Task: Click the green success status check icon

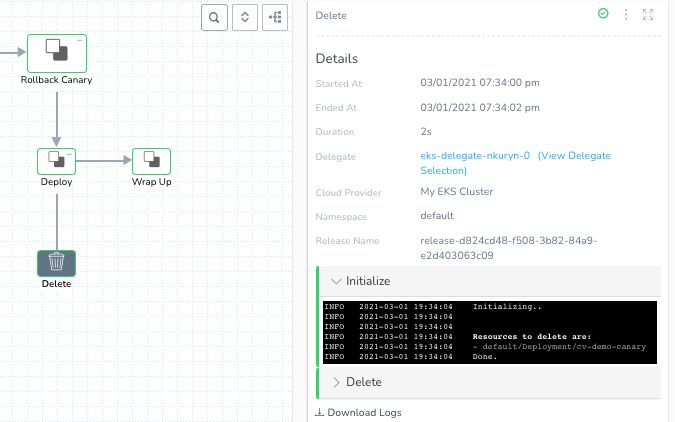Action: coord(603,14)
